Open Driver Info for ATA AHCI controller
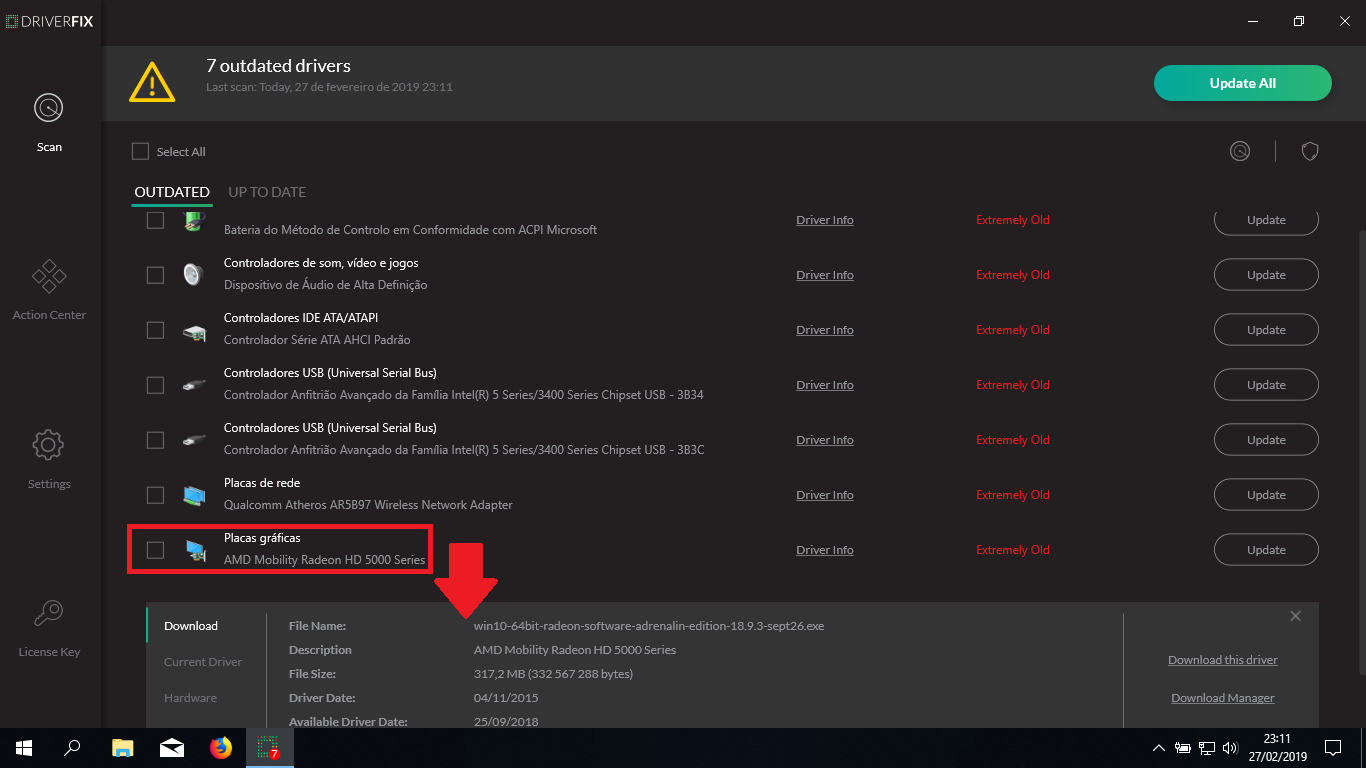The width and height of the screenshot is (1366, 768). click(x=825, y=330)
